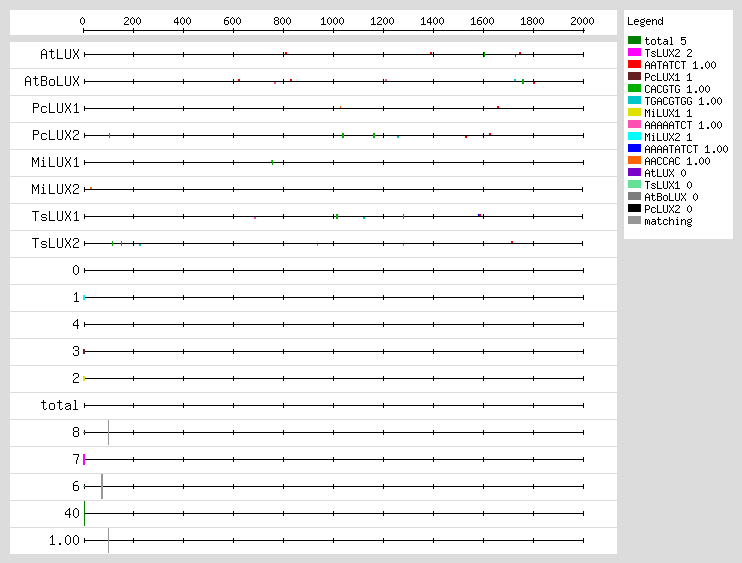
Task: Click the green 'total 5' legend swatch
Action: click(x=634, y=40)
